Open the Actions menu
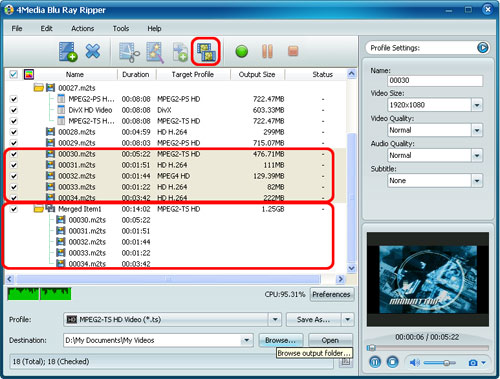The height and width of the screenshot is (379, 500). coord(82,28)
